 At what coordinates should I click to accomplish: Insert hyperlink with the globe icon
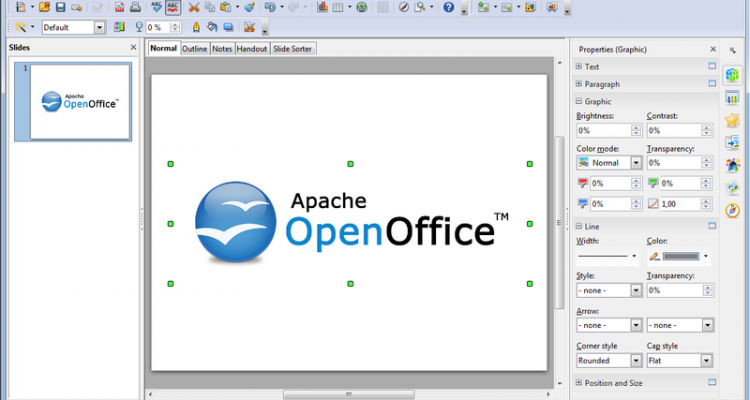click(362, 7)
